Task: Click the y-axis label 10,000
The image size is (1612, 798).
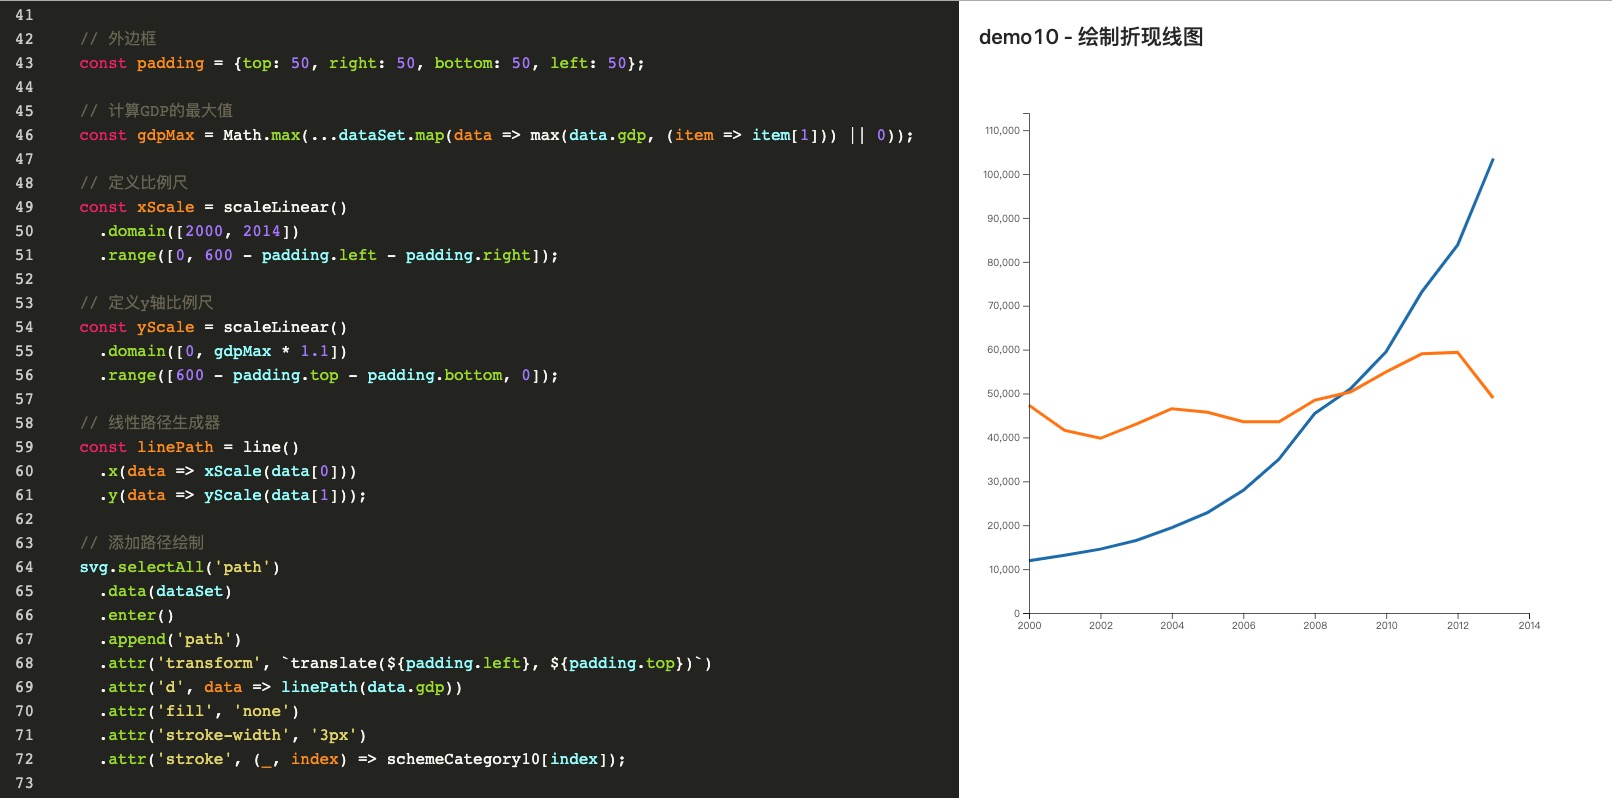Action: 1004,569
